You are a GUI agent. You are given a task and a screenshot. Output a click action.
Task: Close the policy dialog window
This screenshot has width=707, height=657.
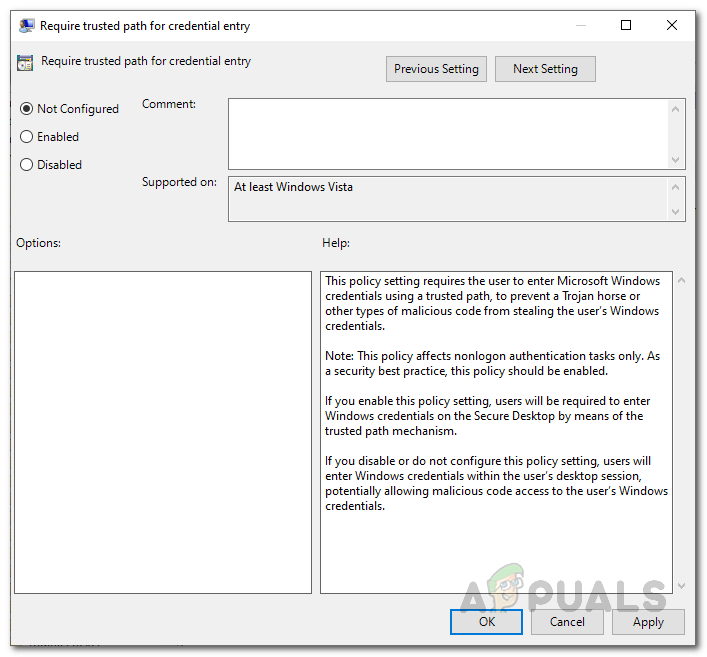coord(672,25)
